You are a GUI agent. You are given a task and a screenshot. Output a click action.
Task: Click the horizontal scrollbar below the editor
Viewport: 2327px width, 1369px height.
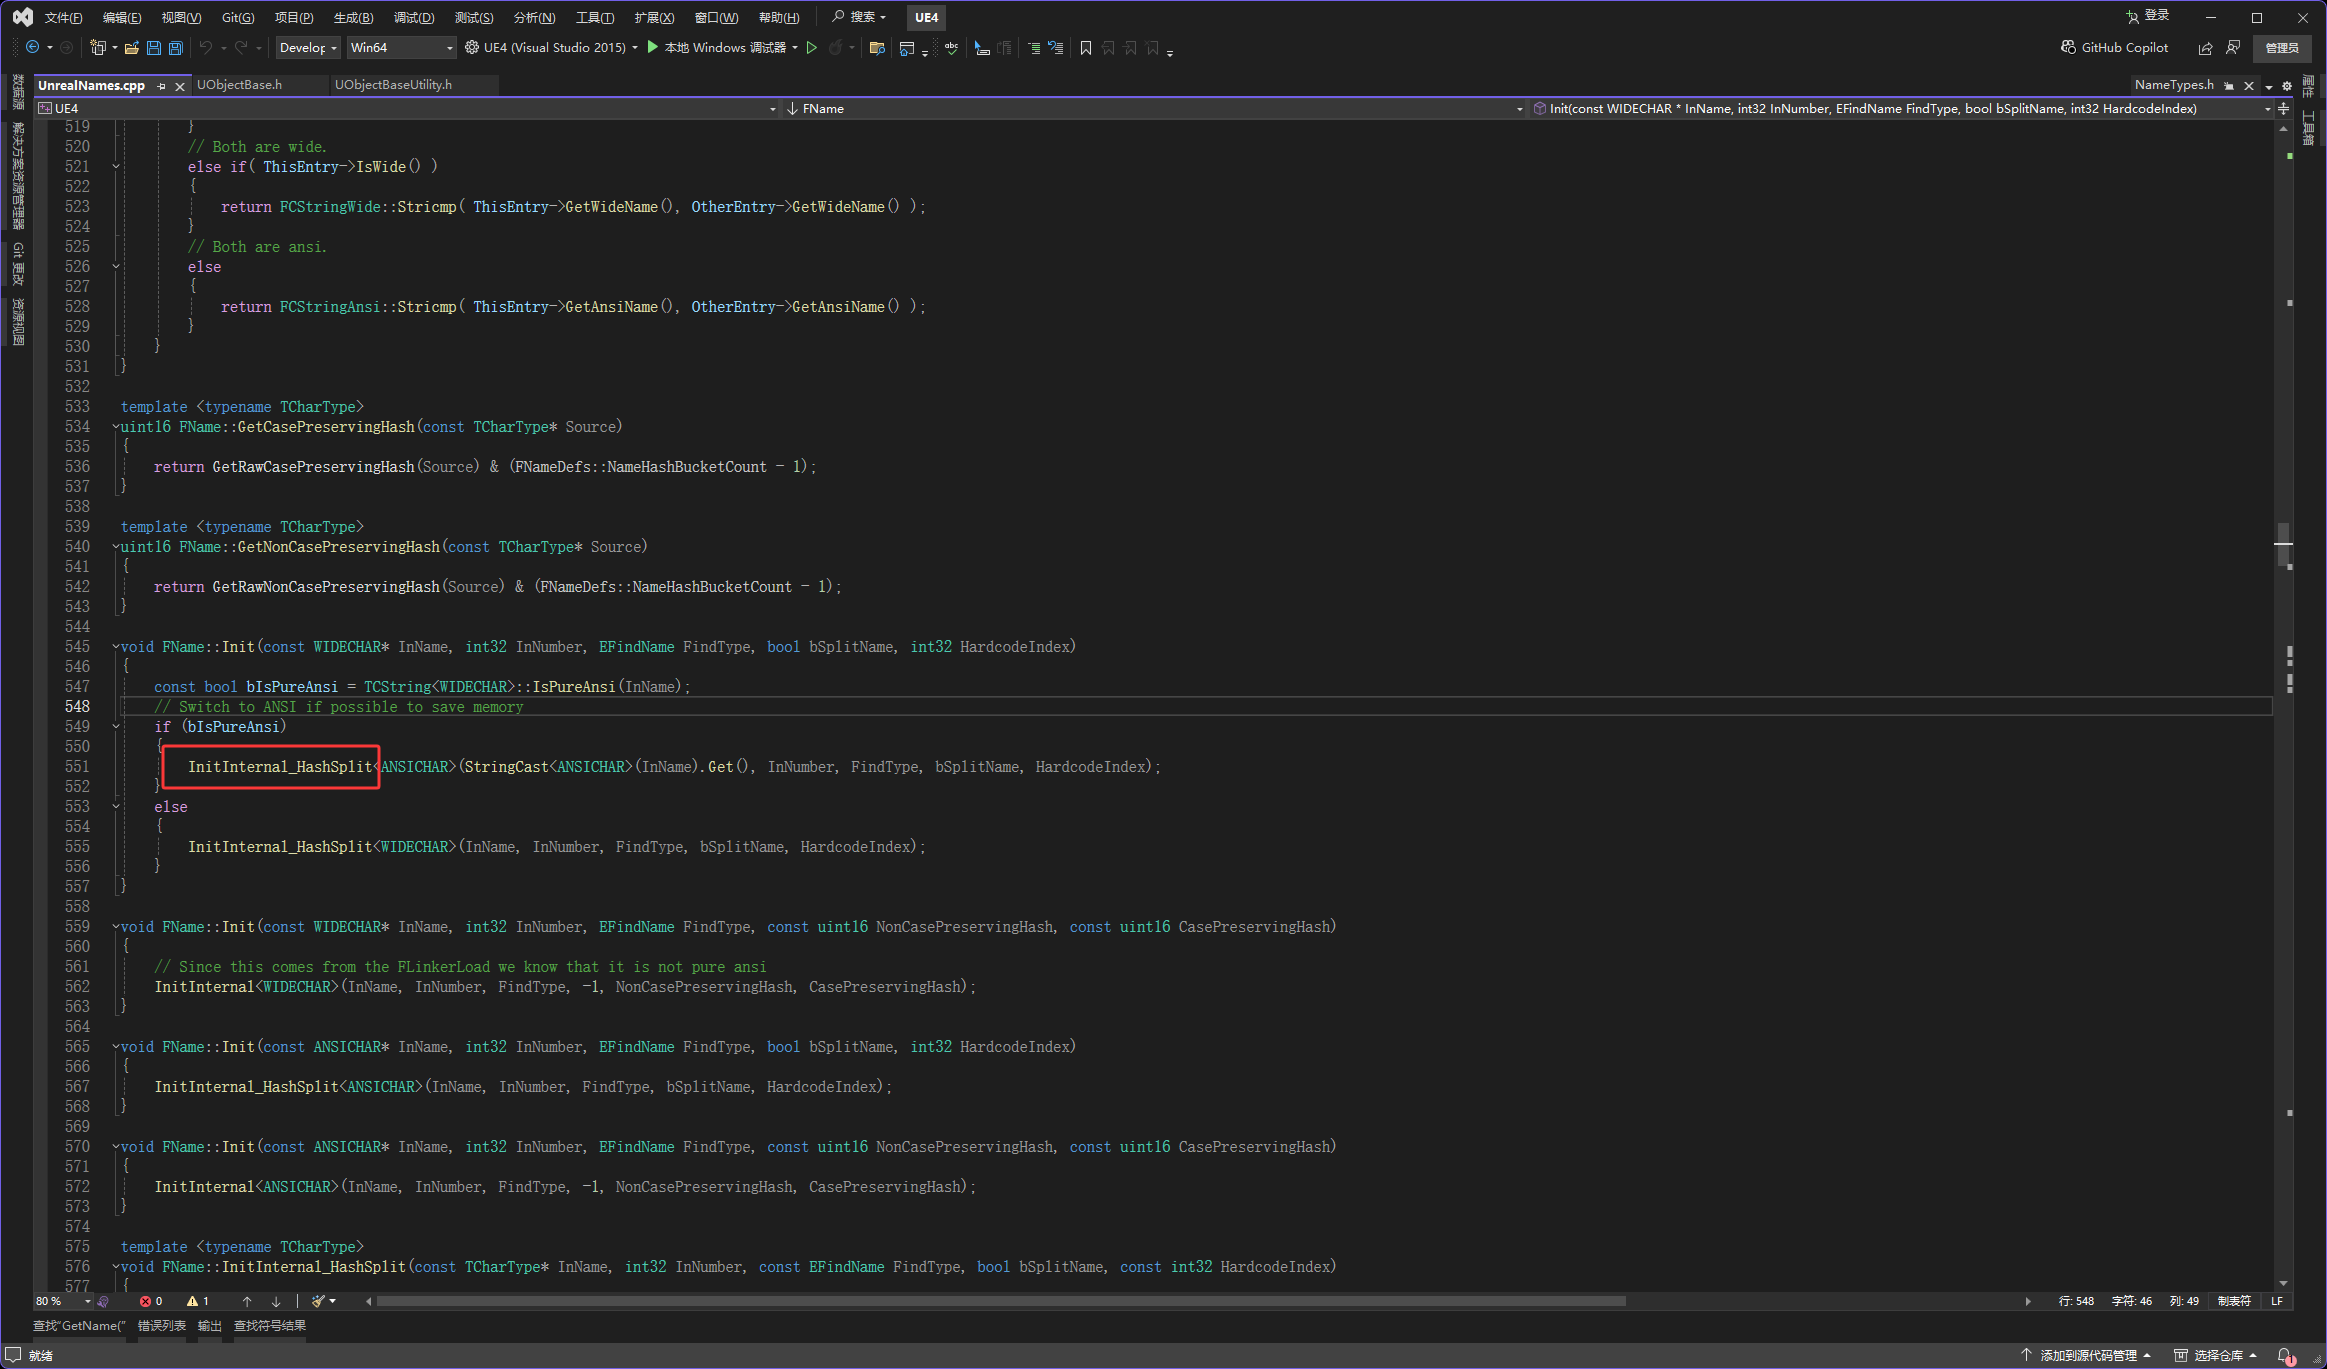(x=1000, y=1301)
